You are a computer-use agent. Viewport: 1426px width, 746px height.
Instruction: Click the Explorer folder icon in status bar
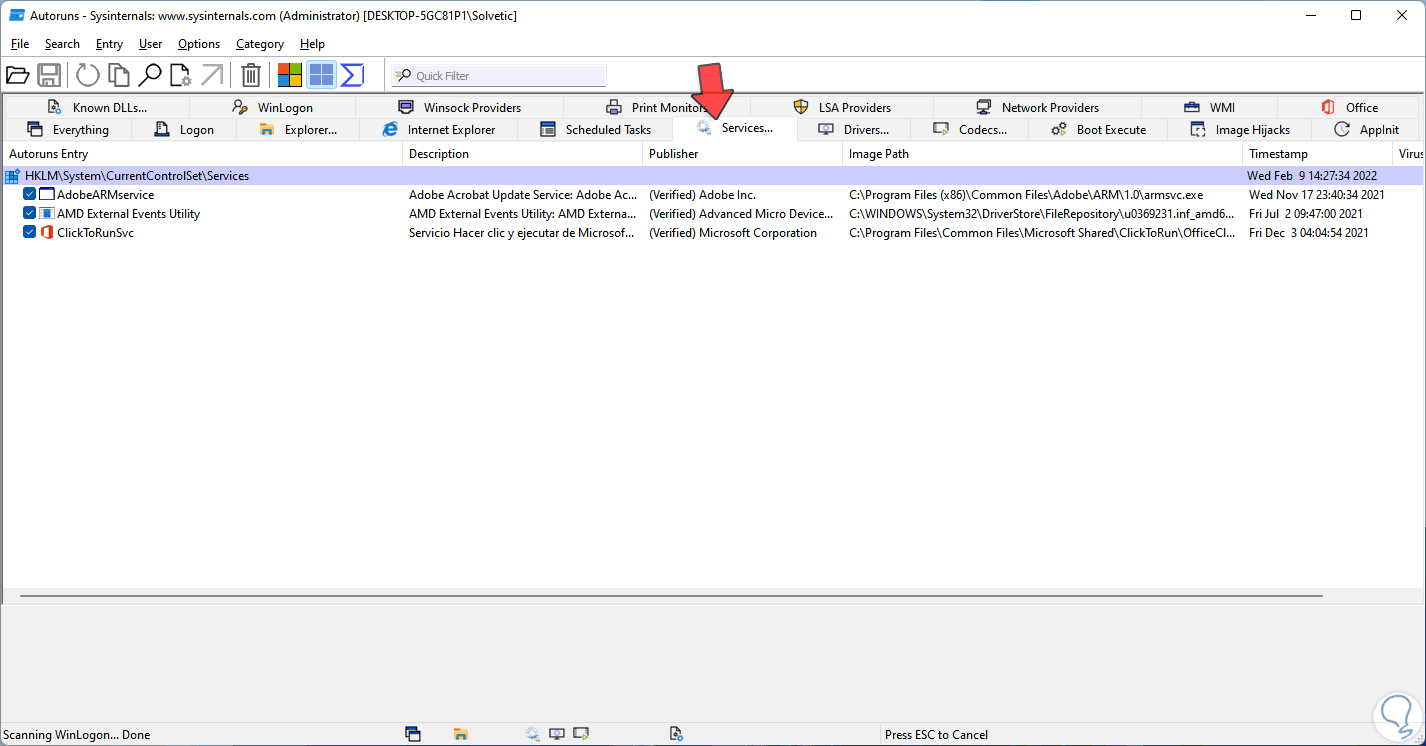point(461,734)
